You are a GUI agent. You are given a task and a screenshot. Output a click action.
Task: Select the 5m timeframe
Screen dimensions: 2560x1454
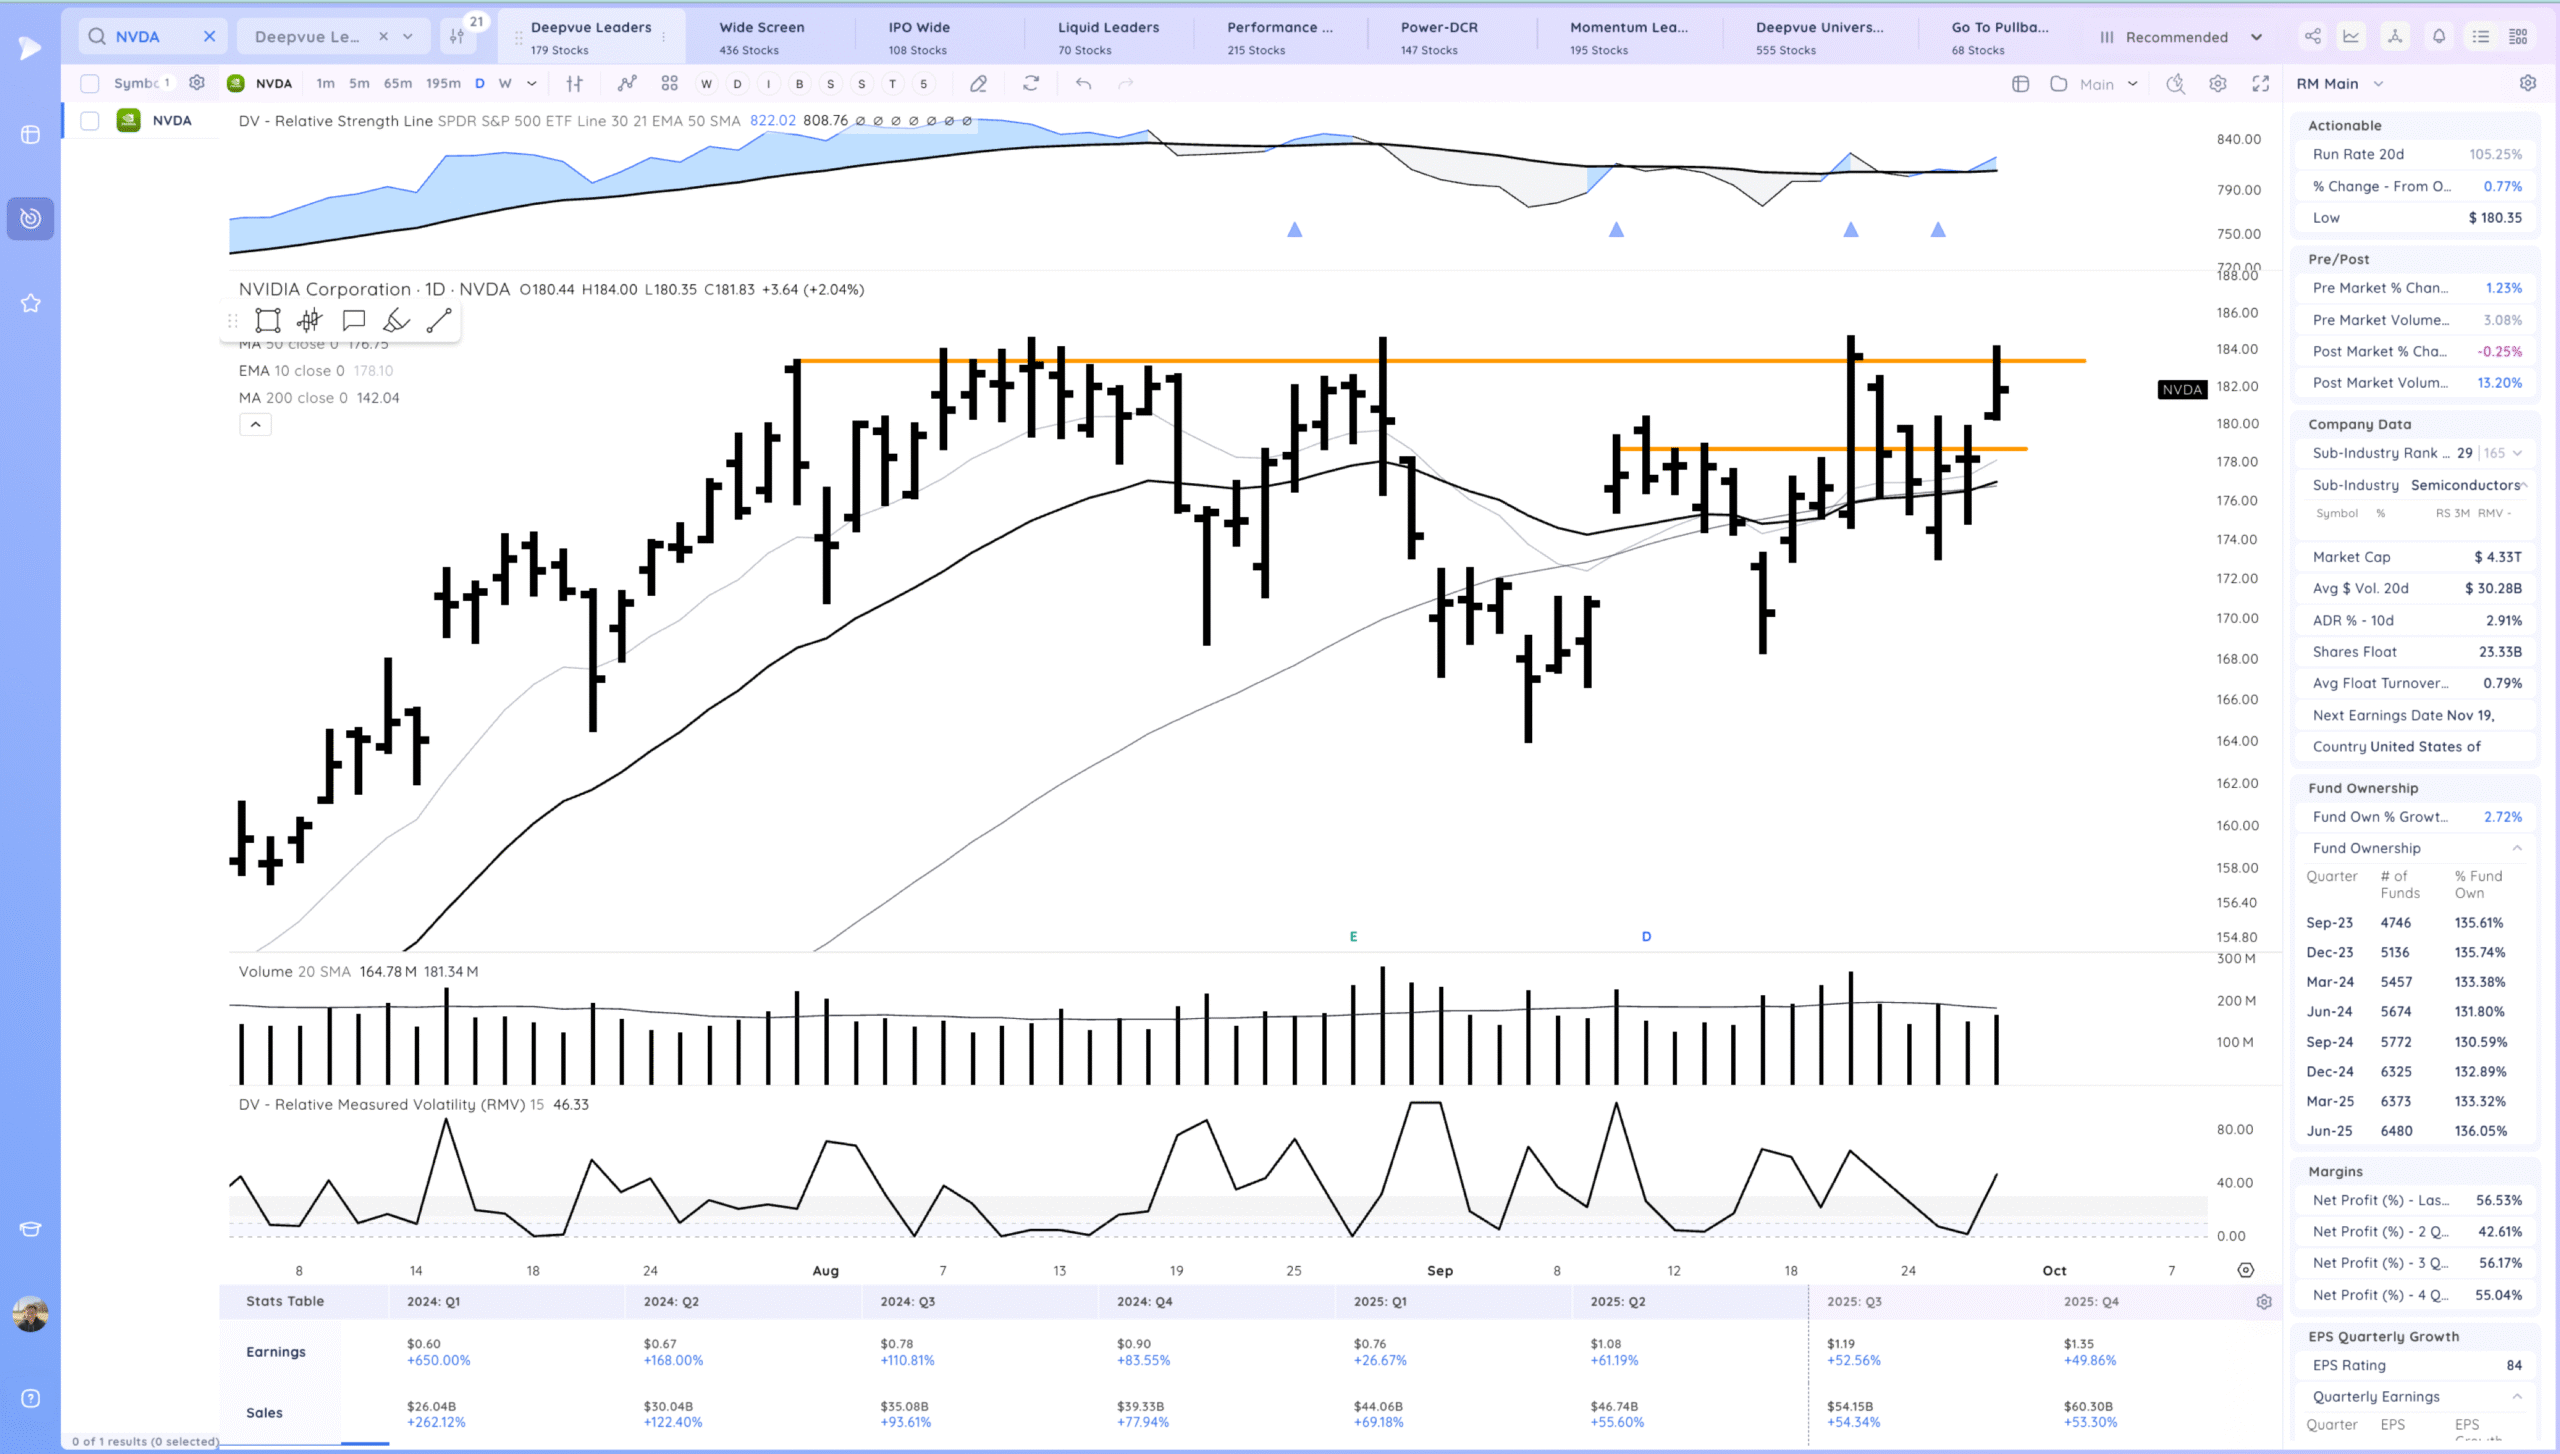359,83
